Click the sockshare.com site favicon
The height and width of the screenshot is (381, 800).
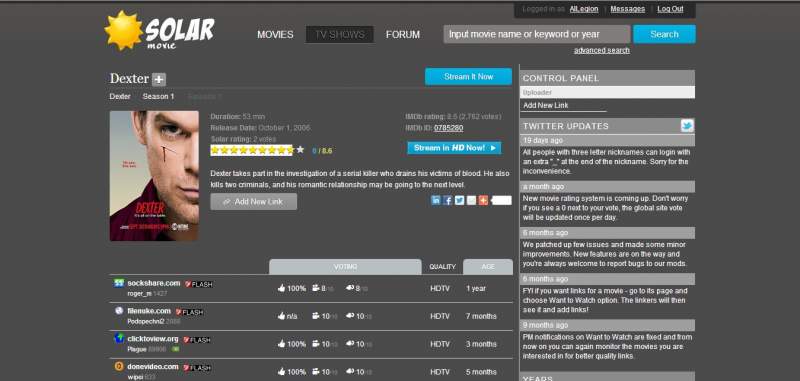119,283
